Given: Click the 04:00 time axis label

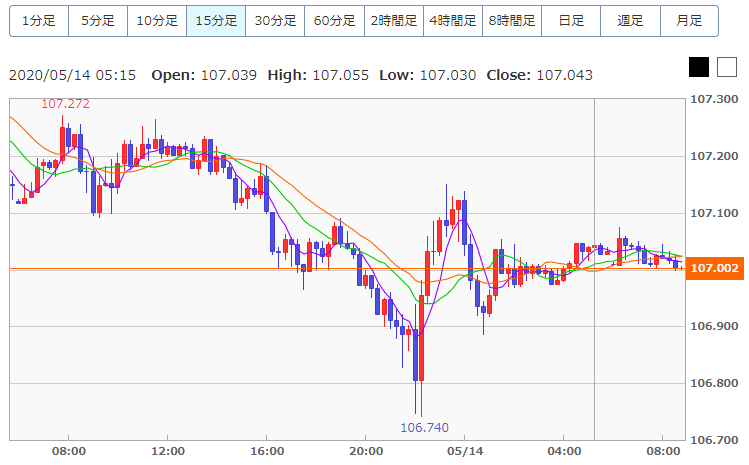Looking at the screenshot, I should point(564,452).
